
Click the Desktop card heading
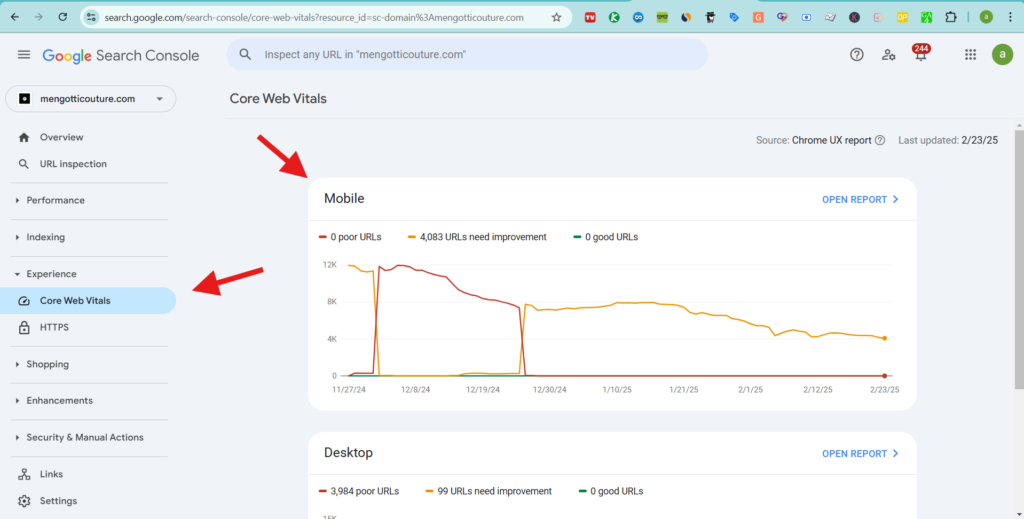[x=348, y=452]
